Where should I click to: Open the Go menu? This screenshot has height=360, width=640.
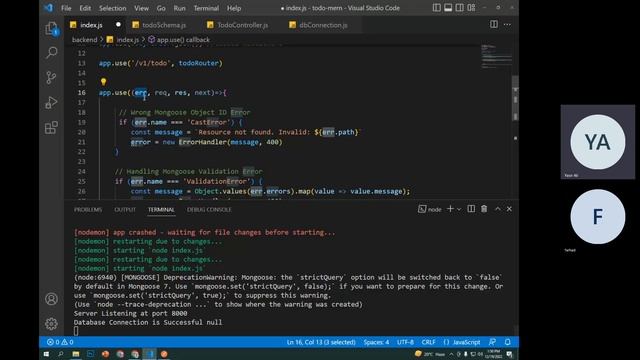coord(161,8)
